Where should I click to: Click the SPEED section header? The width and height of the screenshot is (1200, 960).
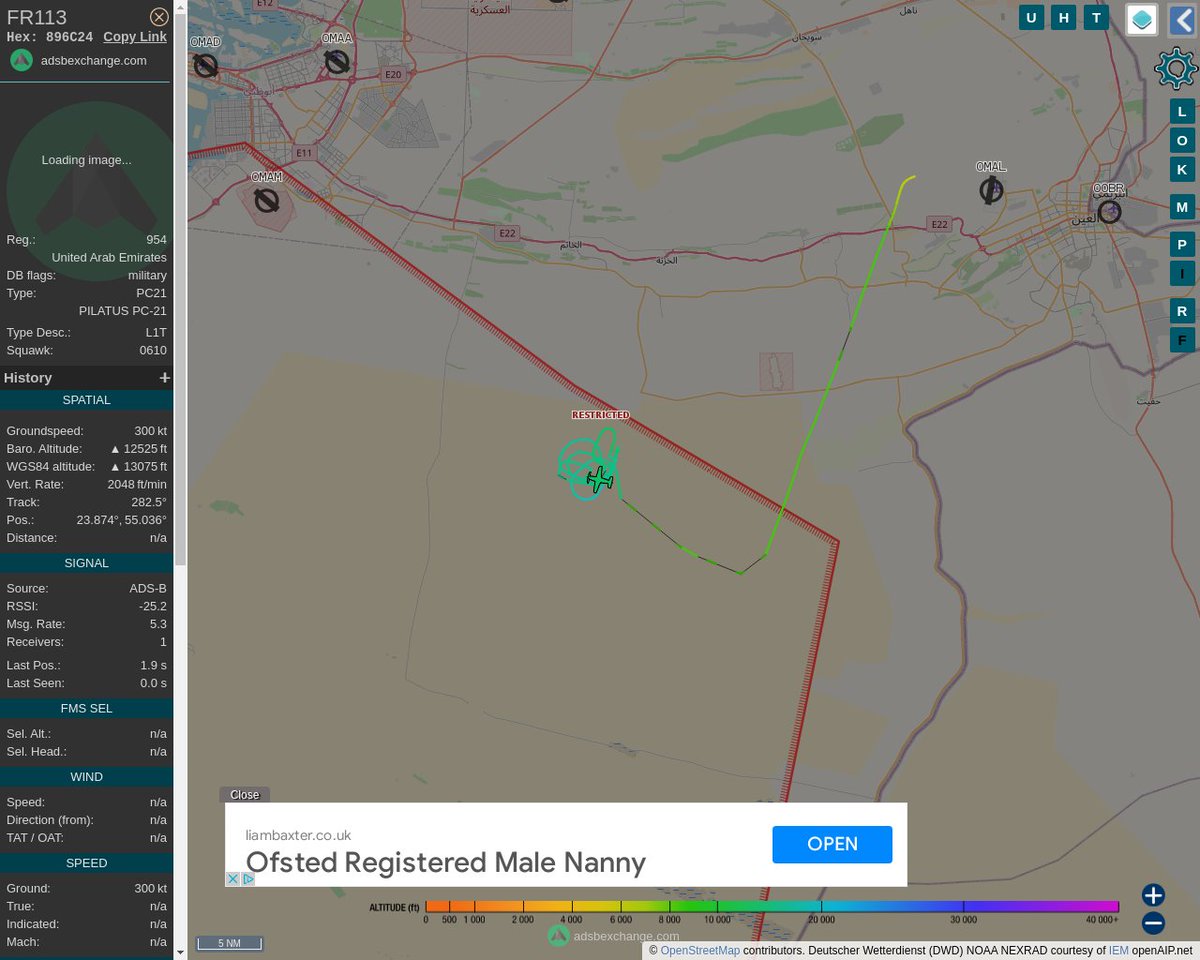coord(86,863)
